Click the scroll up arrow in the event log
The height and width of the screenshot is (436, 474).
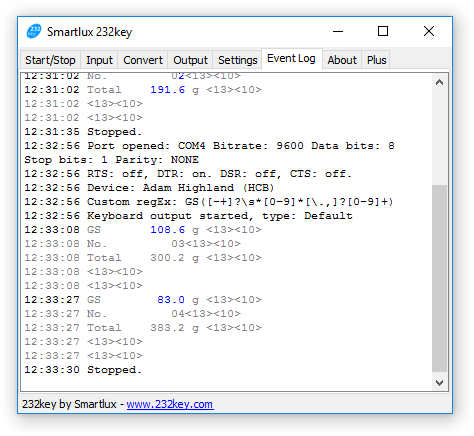pos(439,82)
